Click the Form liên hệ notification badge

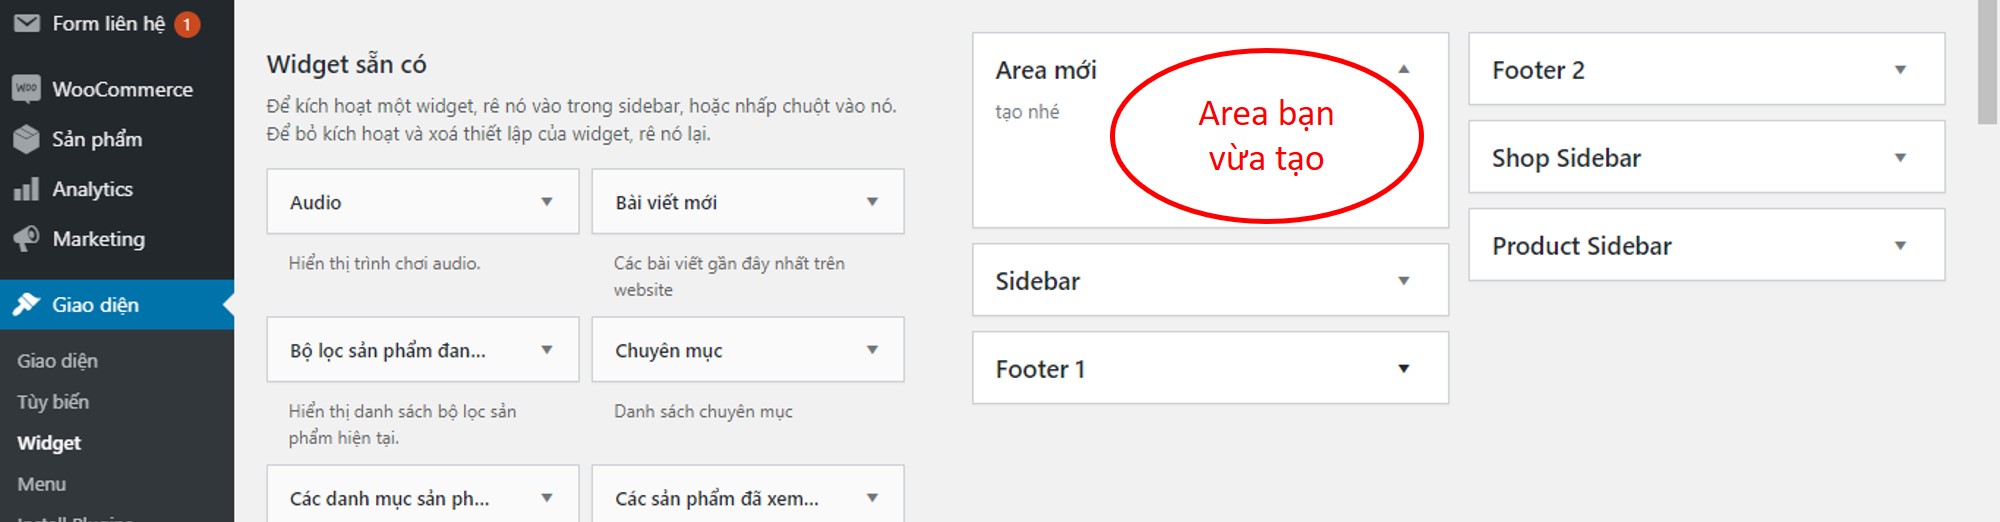(x=187, y=24)
